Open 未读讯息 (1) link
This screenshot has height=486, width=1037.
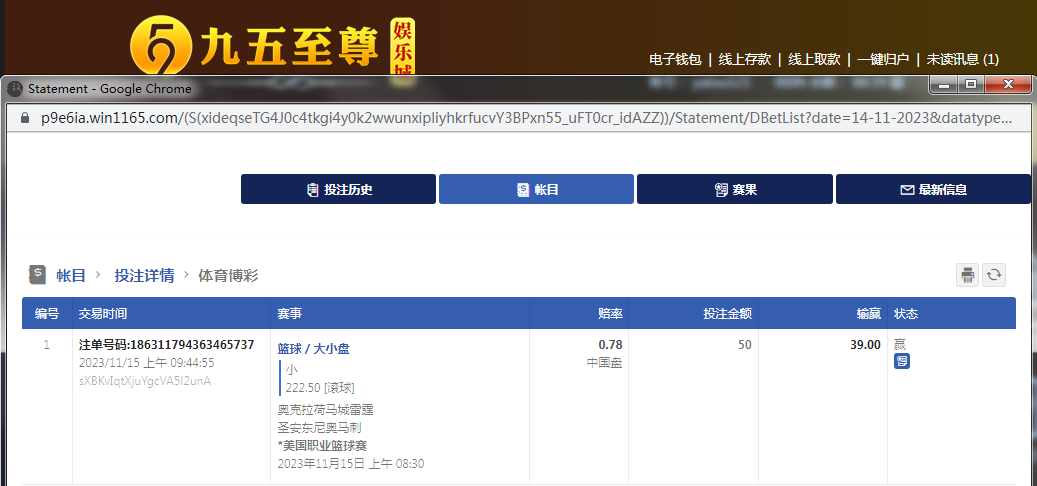point(962,60)
